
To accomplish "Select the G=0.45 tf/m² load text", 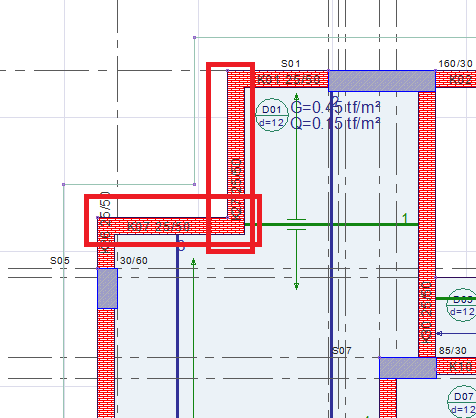I will (x=335, y=107).
